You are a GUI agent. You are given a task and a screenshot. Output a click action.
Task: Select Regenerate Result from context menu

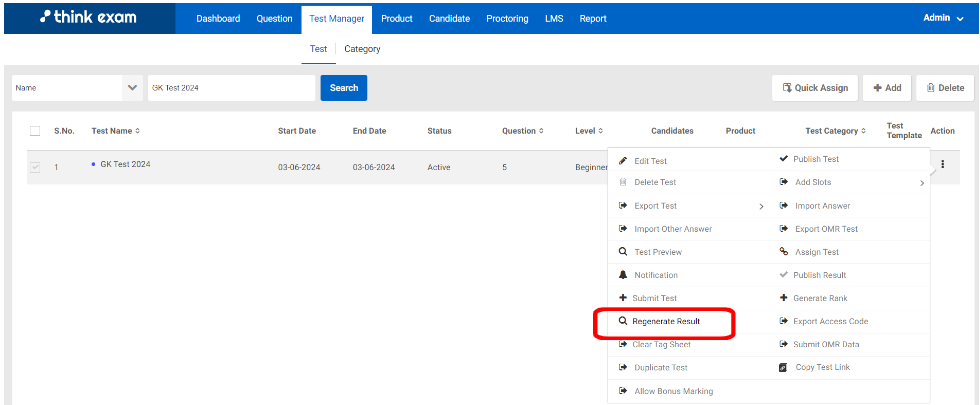(665, 322)
